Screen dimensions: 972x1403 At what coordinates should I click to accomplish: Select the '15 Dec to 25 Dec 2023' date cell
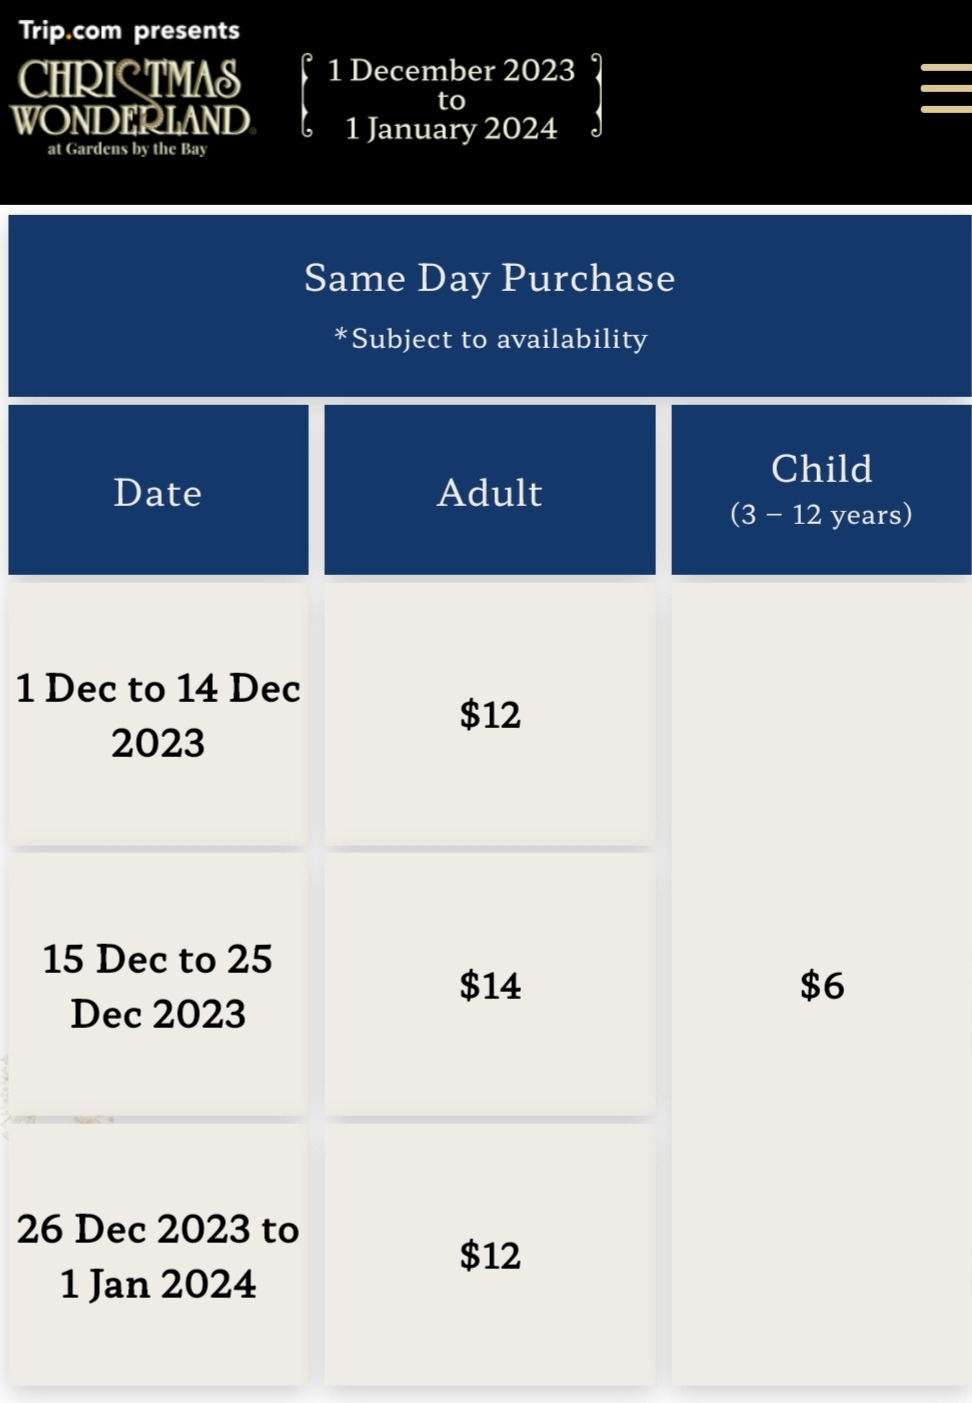[158, 986]
